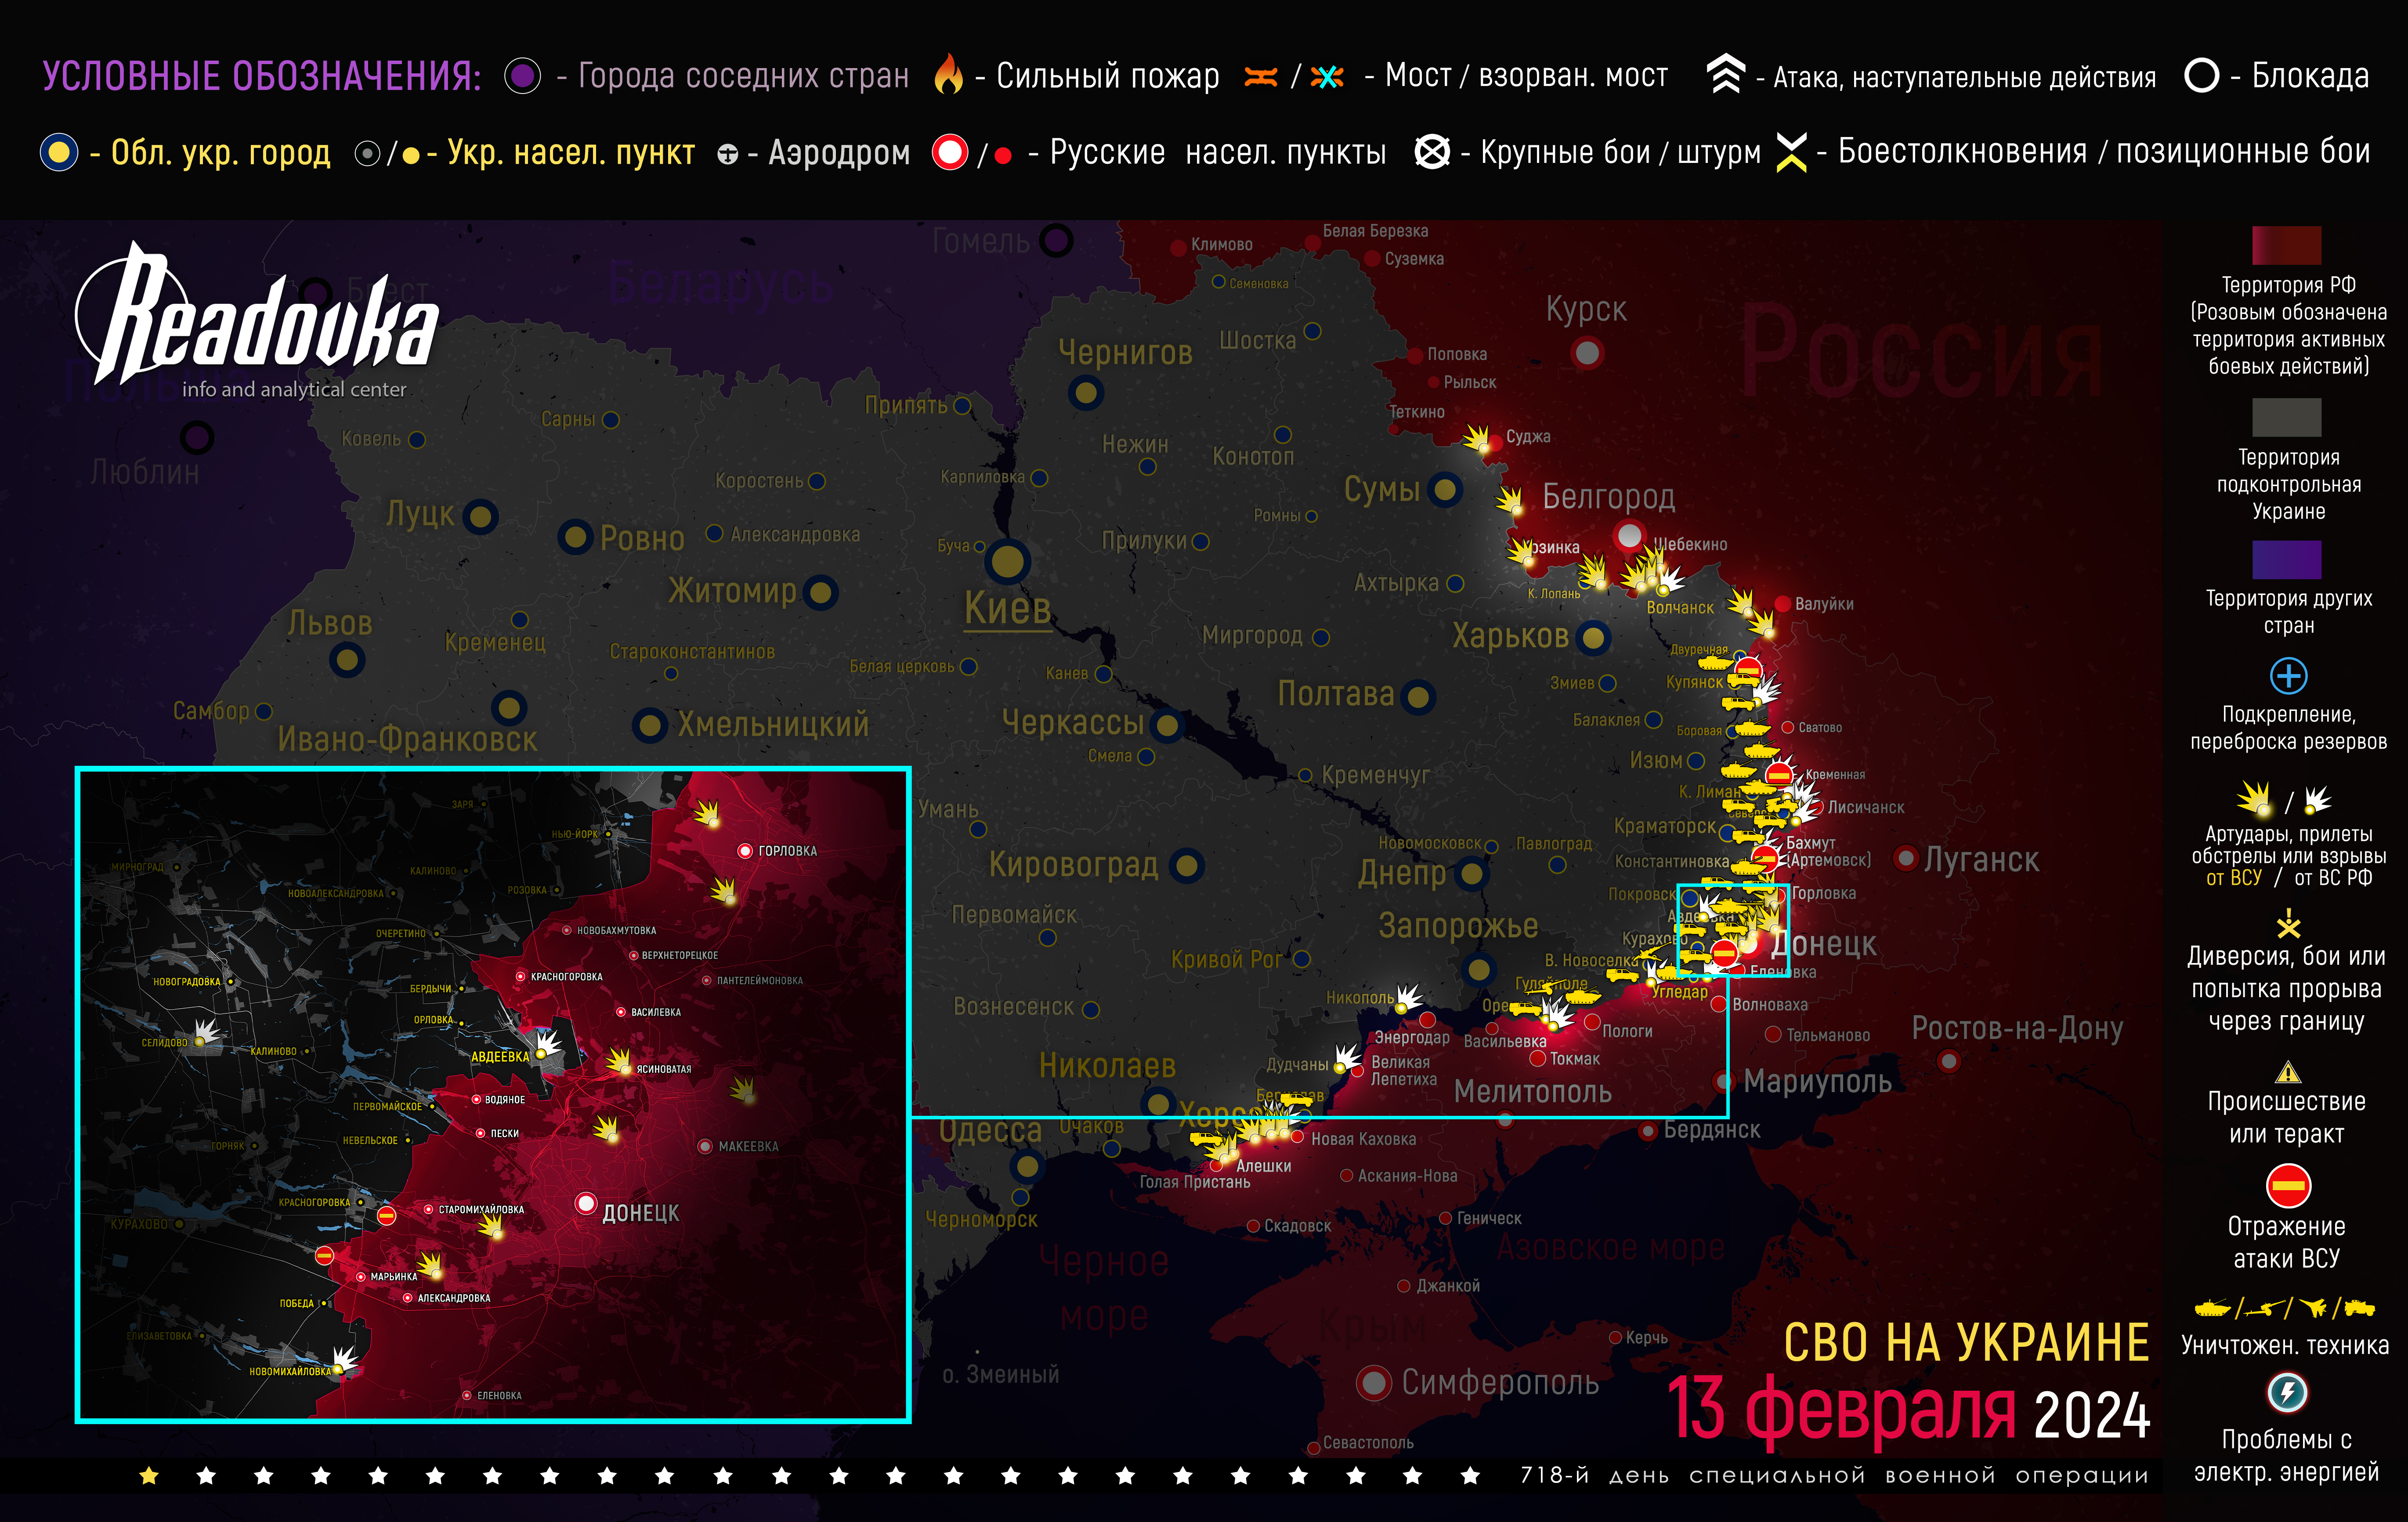Image resolution: width=2408 pixels, height=1522 pixels.
Task: Click the 'Ростов-на-Дону' label
Action: pyautogui.click(x=2017, y=1028)
